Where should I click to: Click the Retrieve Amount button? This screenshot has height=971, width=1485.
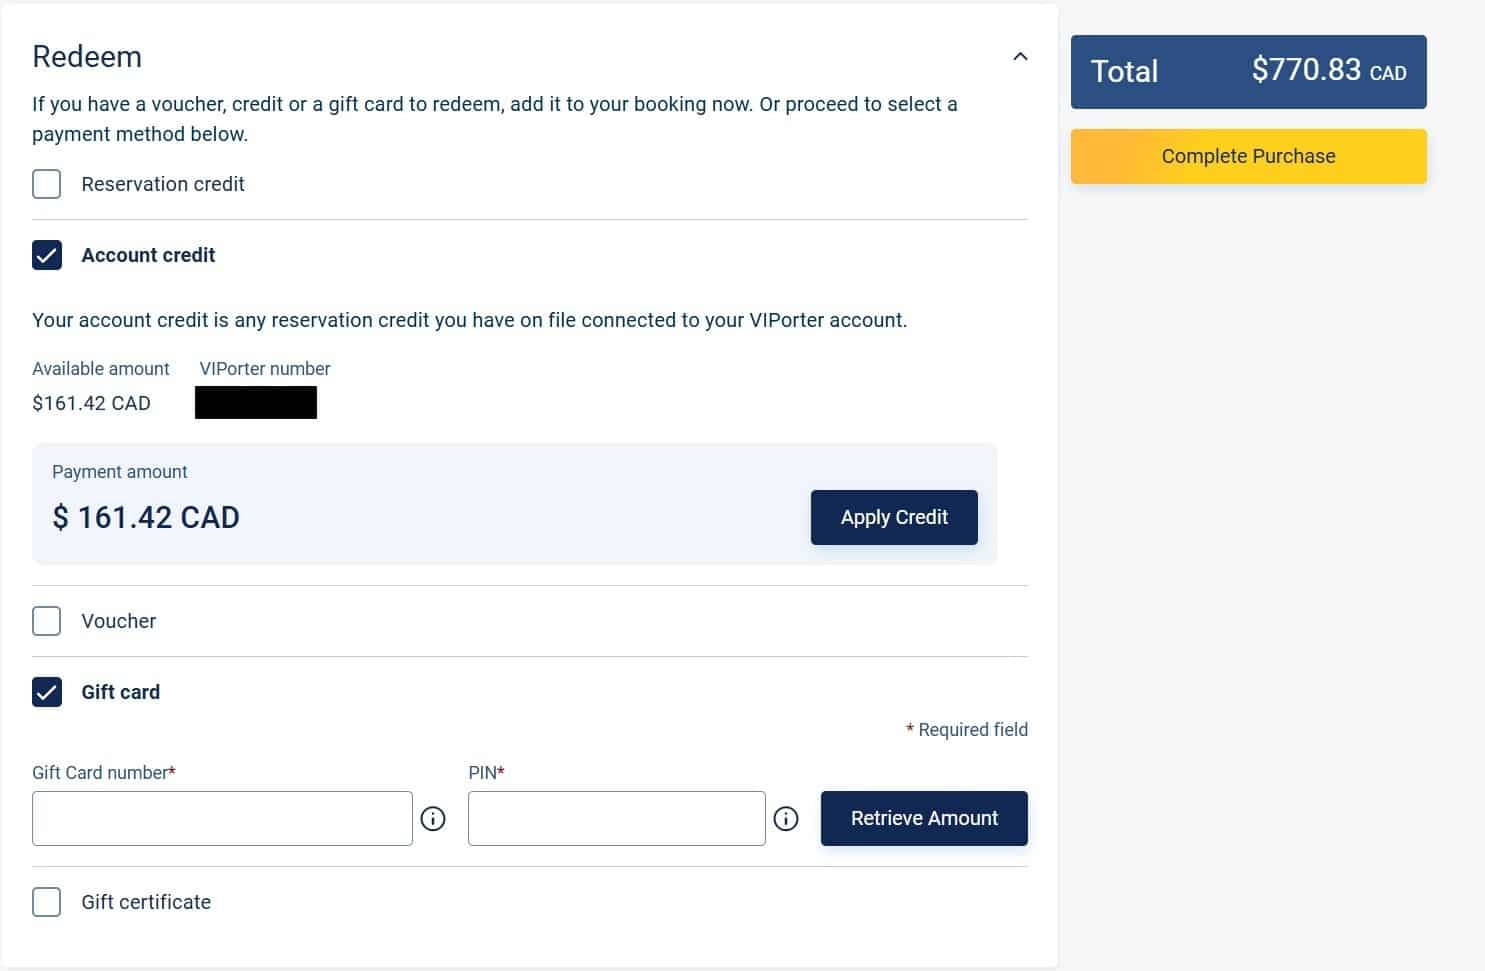click(923, 818)
